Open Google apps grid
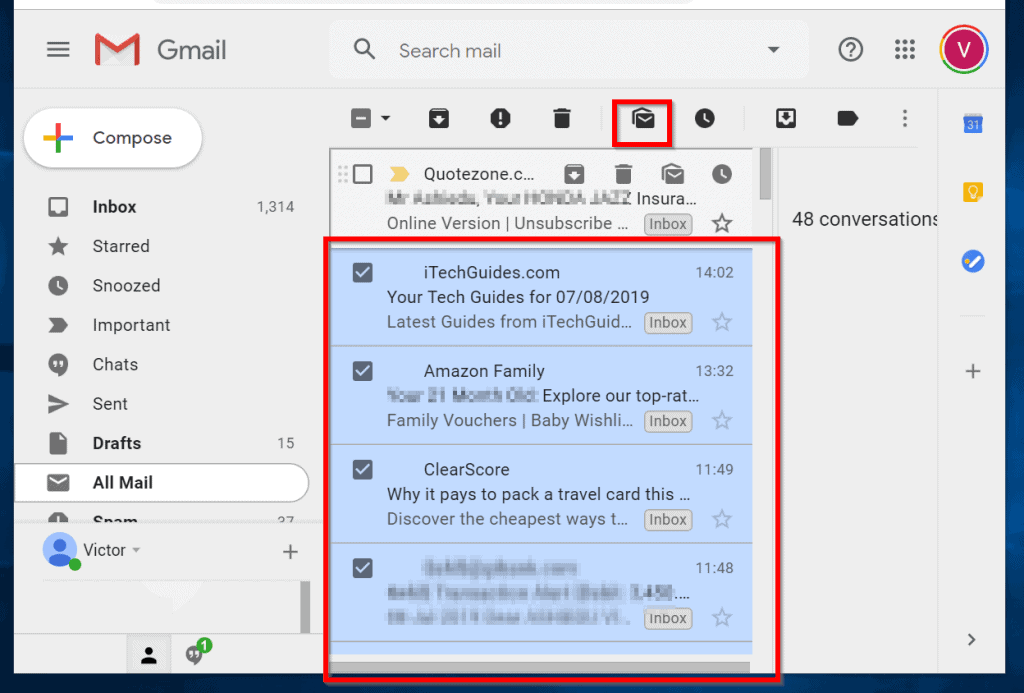The height and width of the screenshot is (693, 1024). tap(904, 50)
